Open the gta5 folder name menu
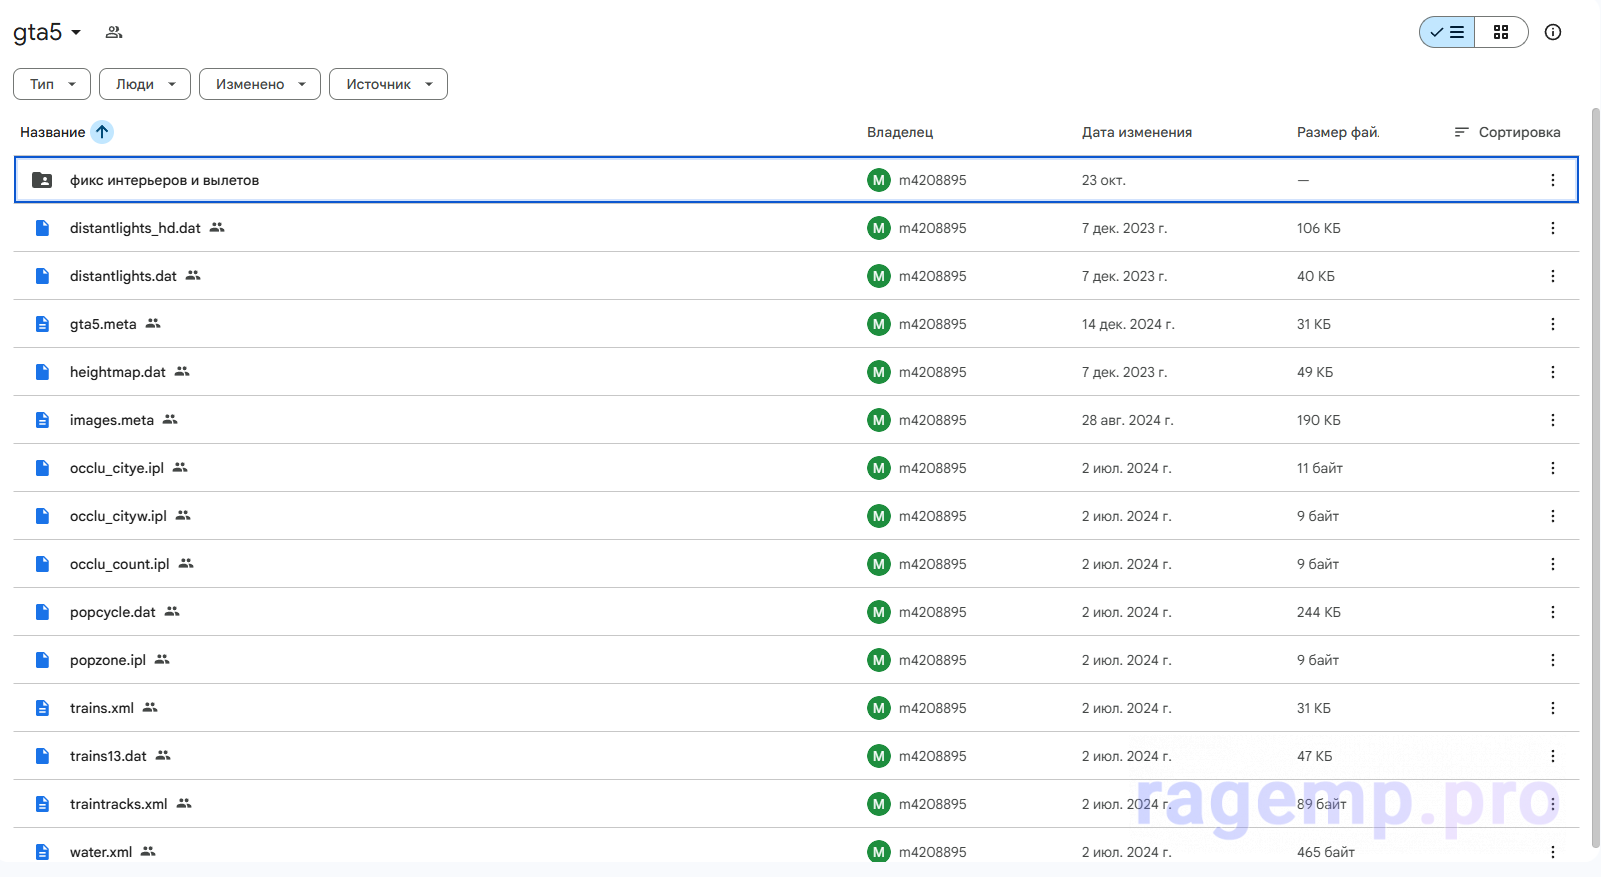Viewport: 1601px width, 877px height. (47, 32)
